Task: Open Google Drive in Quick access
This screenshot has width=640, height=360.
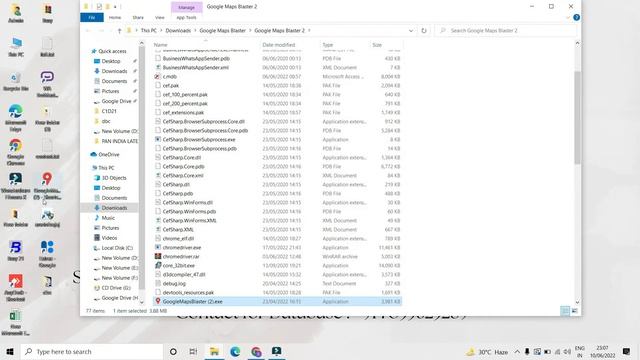Action: tap(116, 101)
